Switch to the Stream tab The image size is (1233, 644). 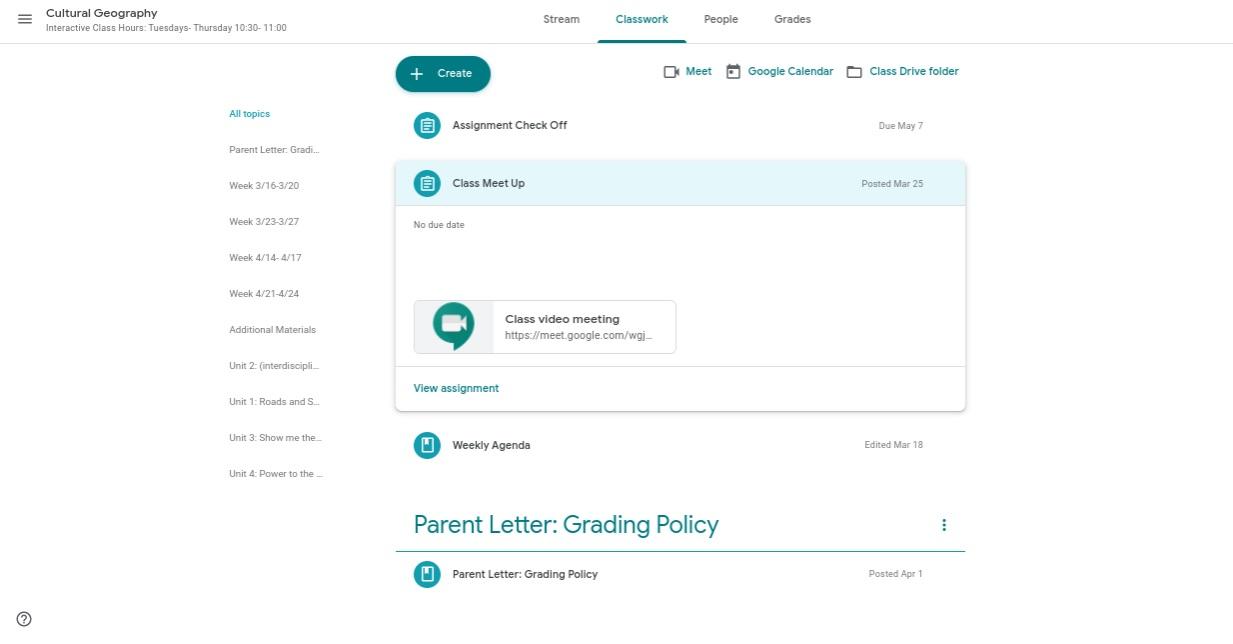[x=561, y=19]
